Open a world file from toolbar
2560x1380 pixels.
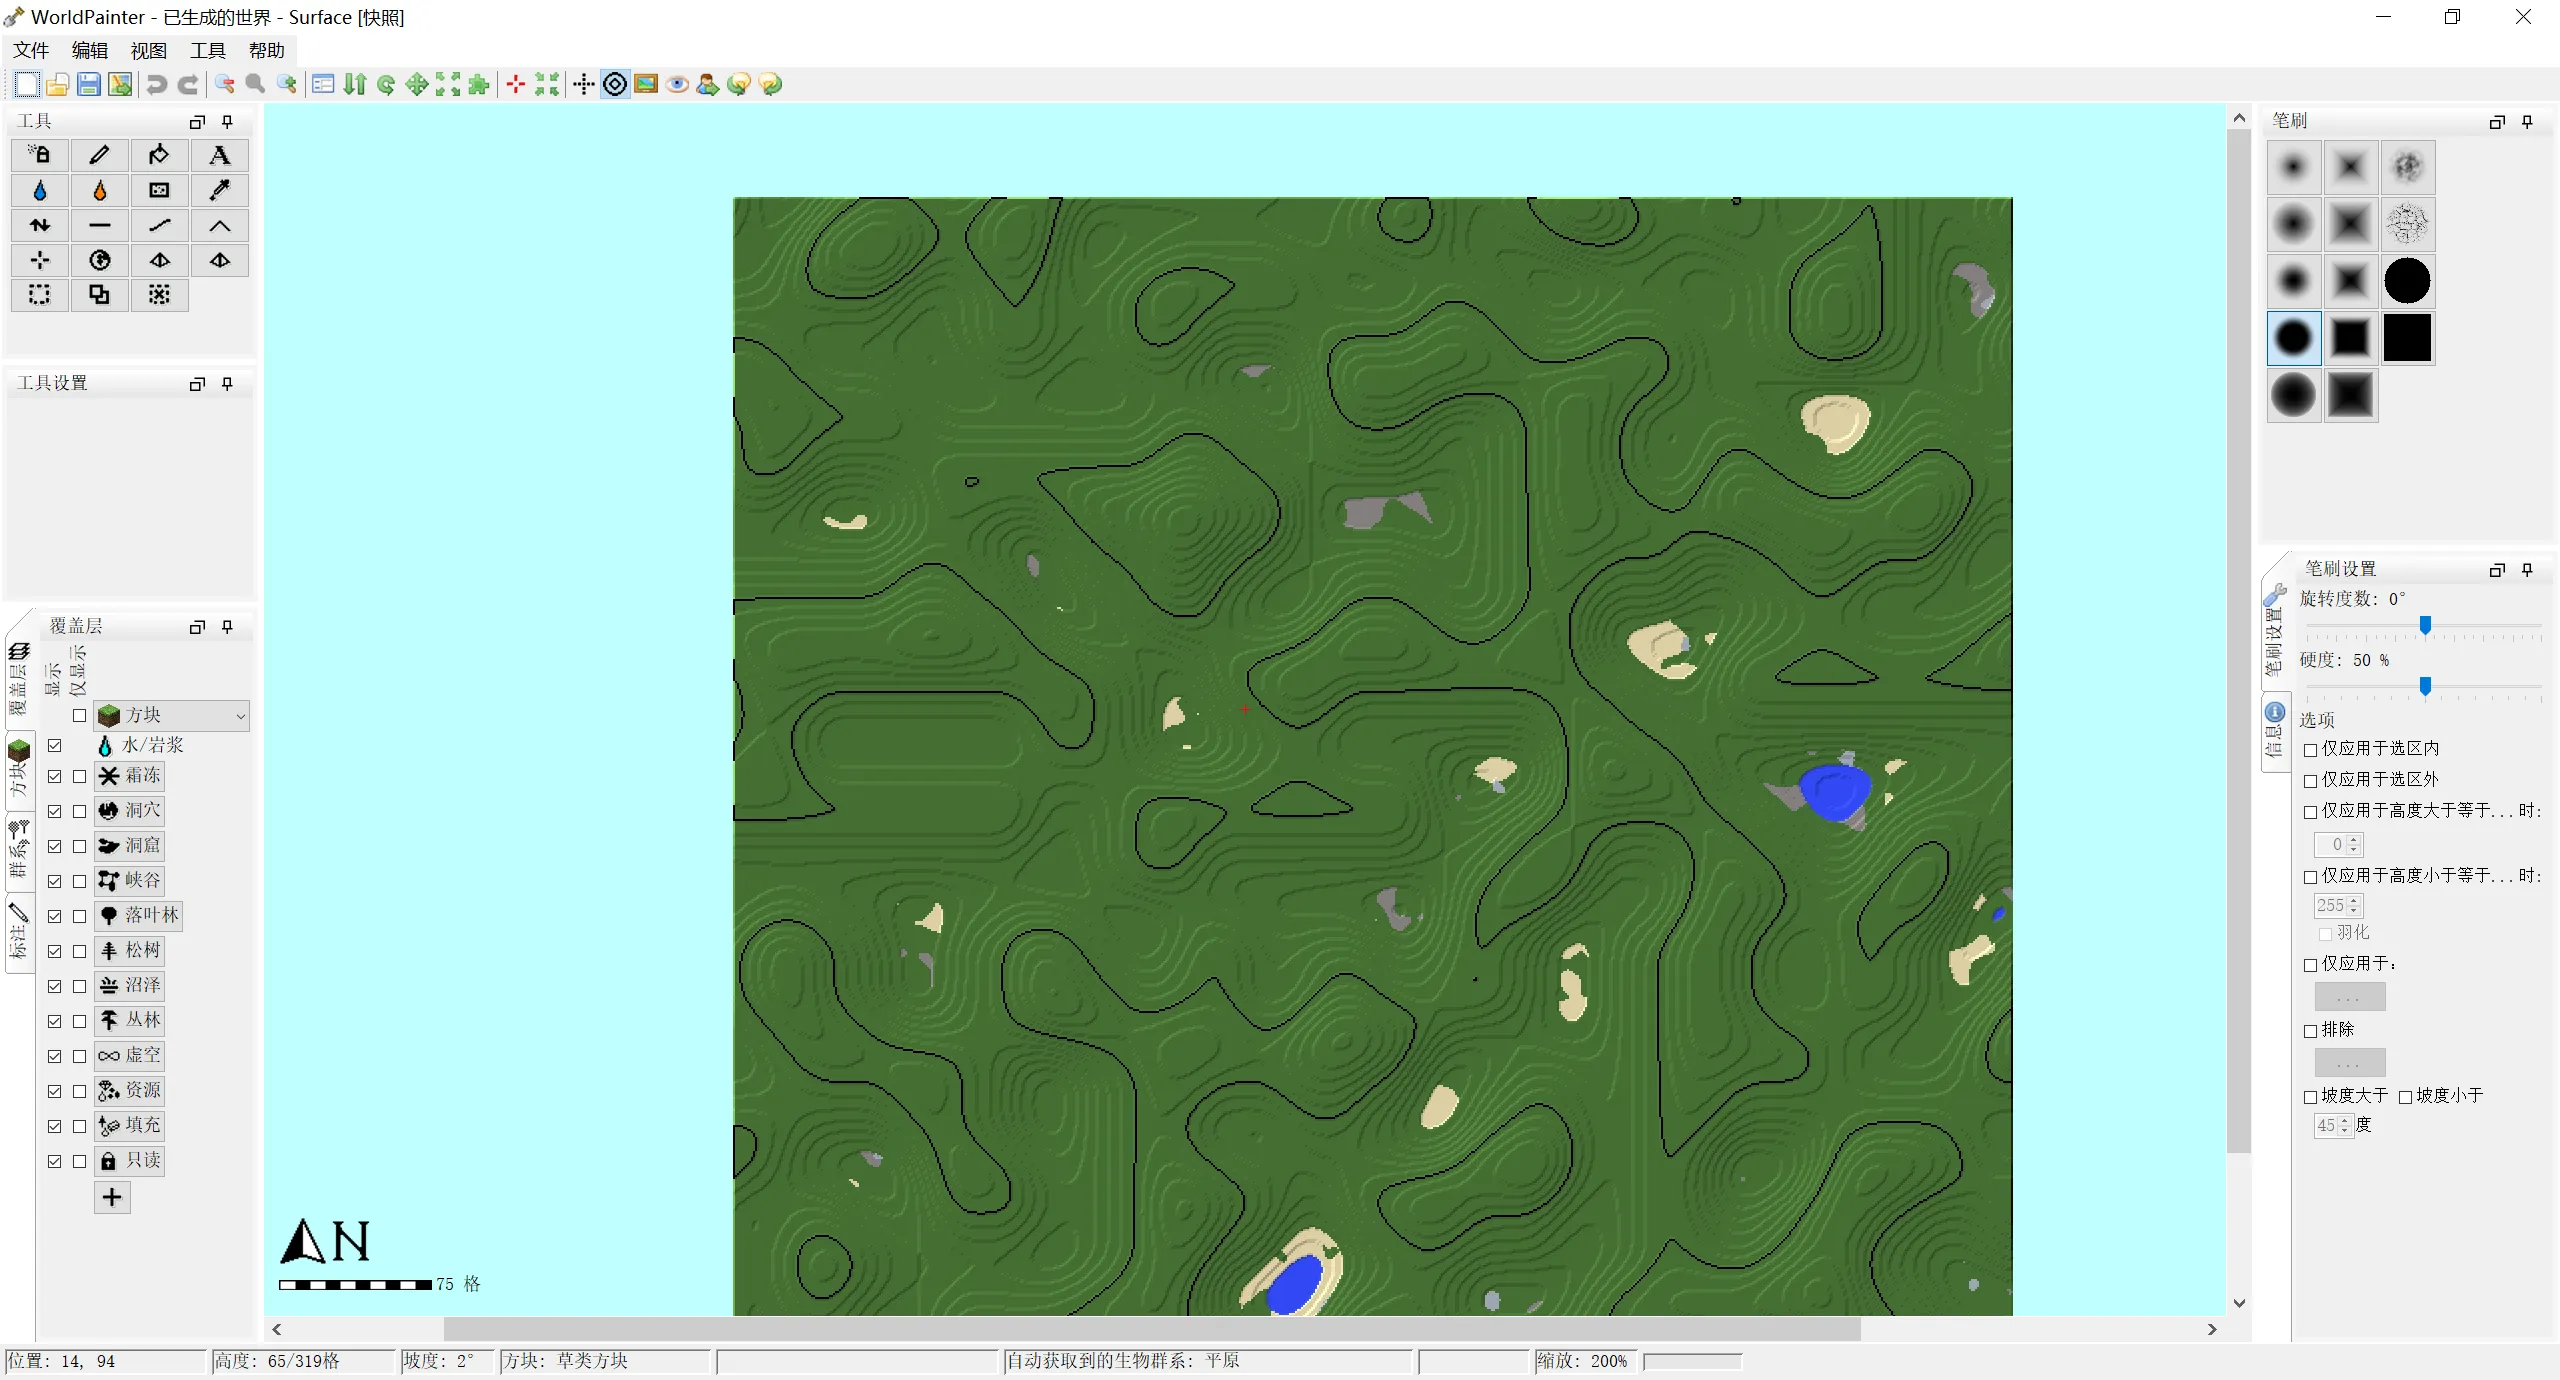click(x=58, y=85)
